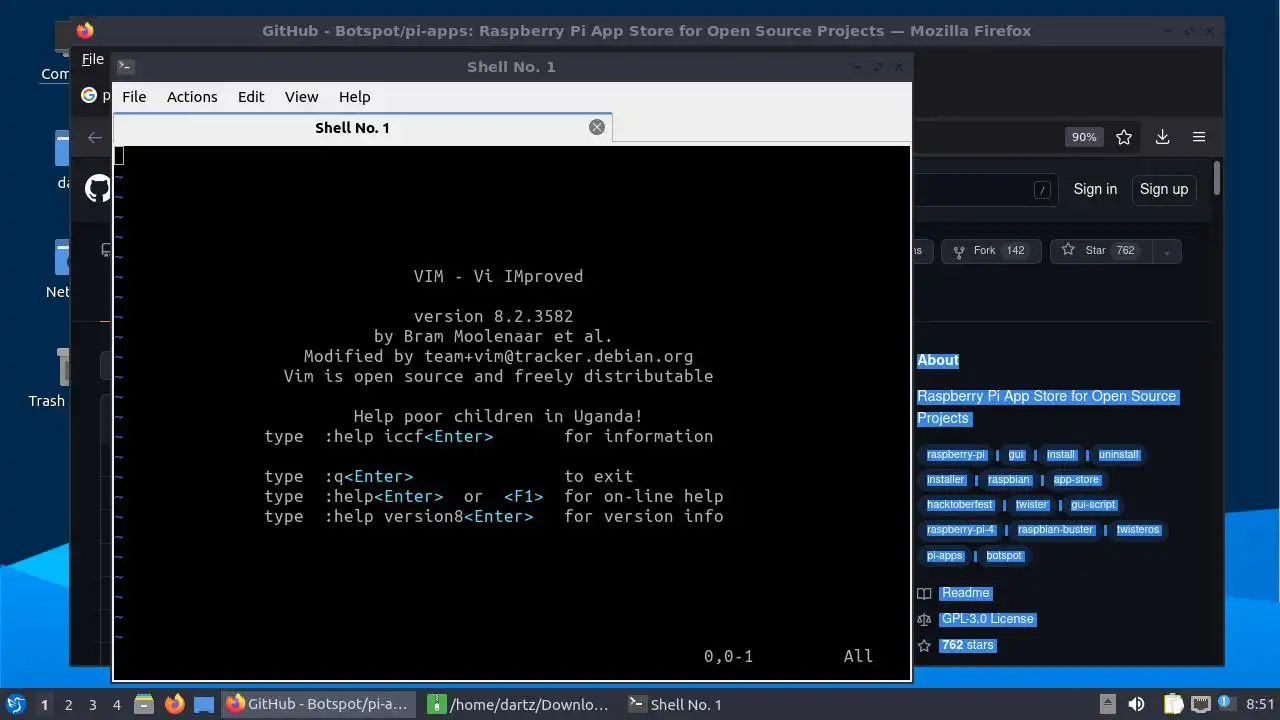Click the botspot topic tag
This screenshot has width=1280, height=720.
coord(1005,556)
